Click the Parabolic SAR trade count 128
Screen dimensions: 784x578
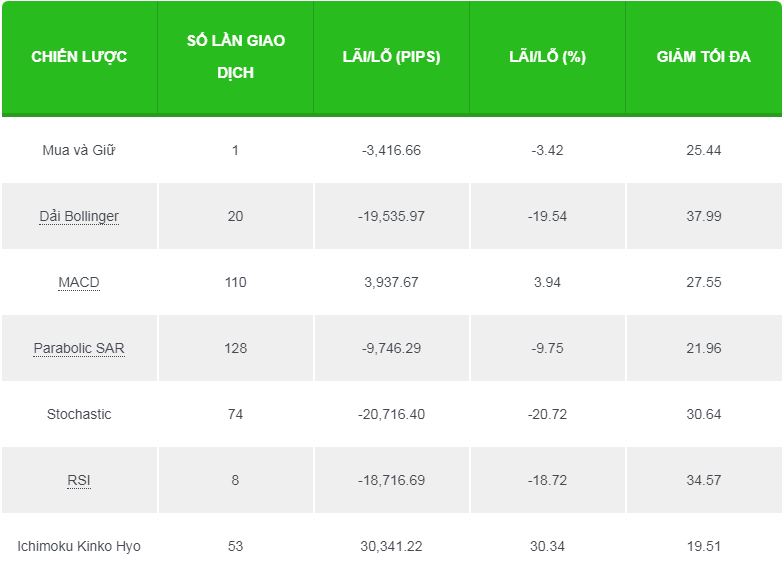point(235,348)
